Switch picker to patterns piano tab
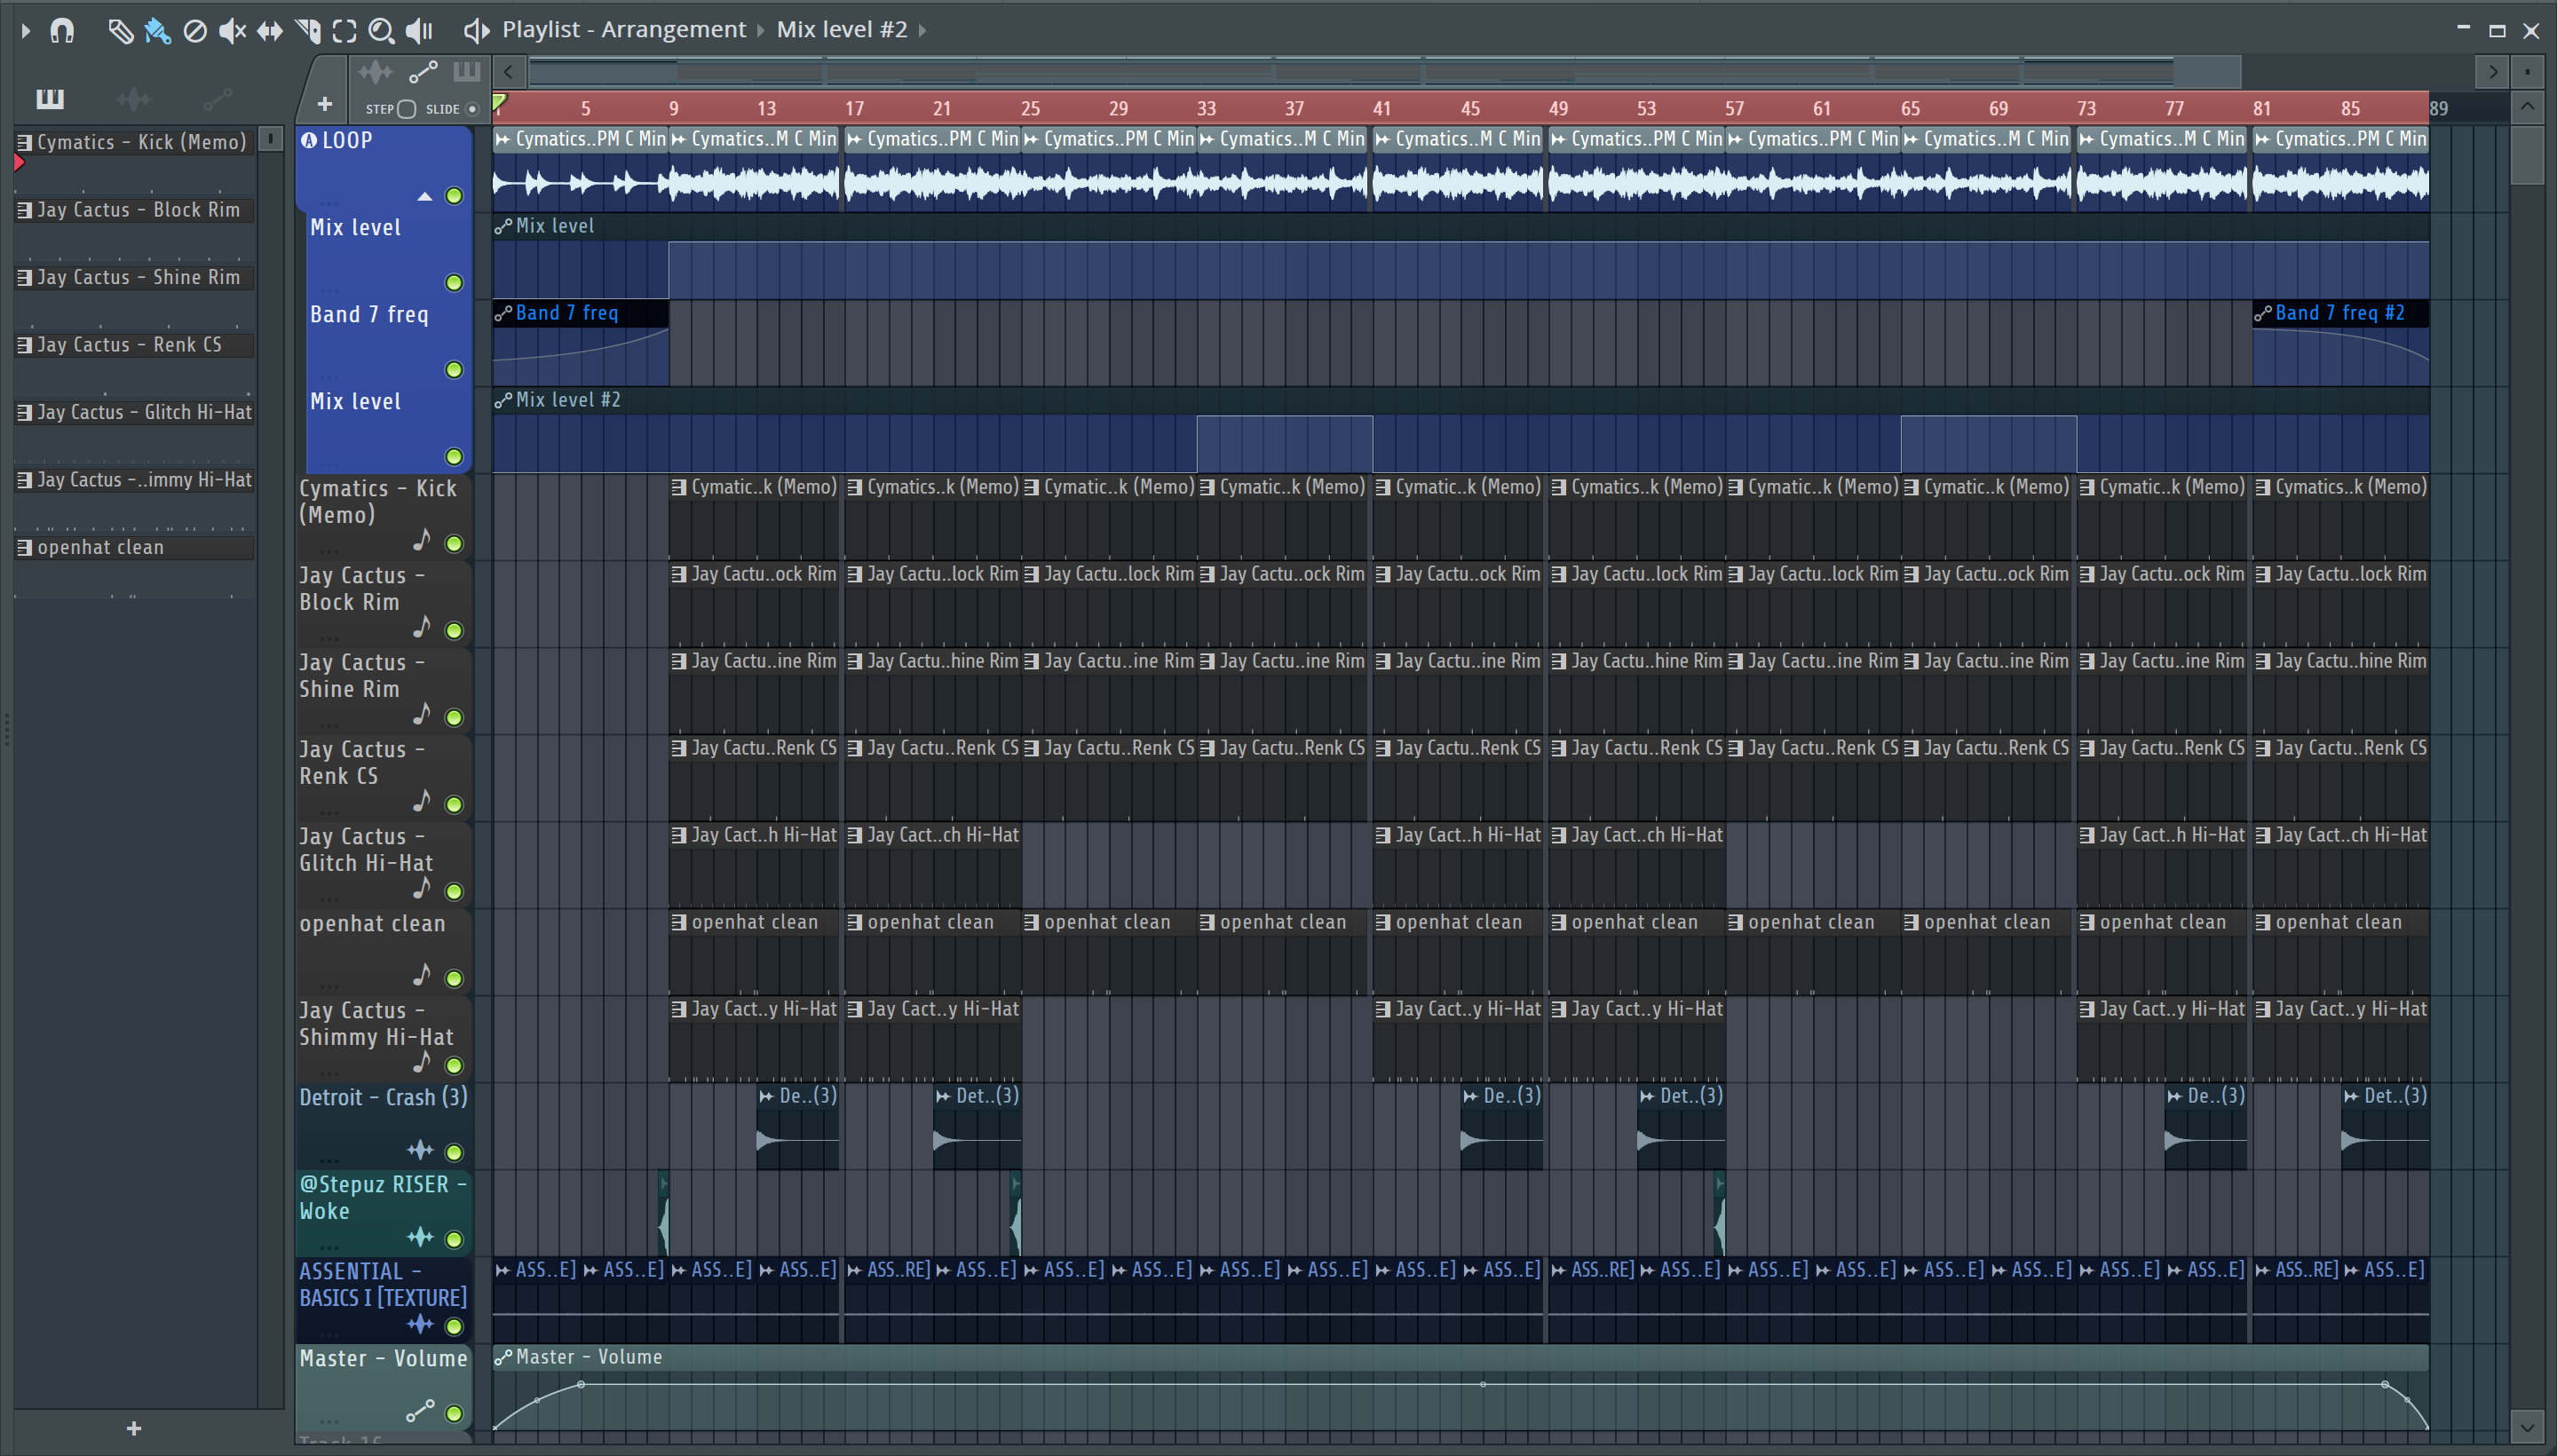 pos(49,98)
